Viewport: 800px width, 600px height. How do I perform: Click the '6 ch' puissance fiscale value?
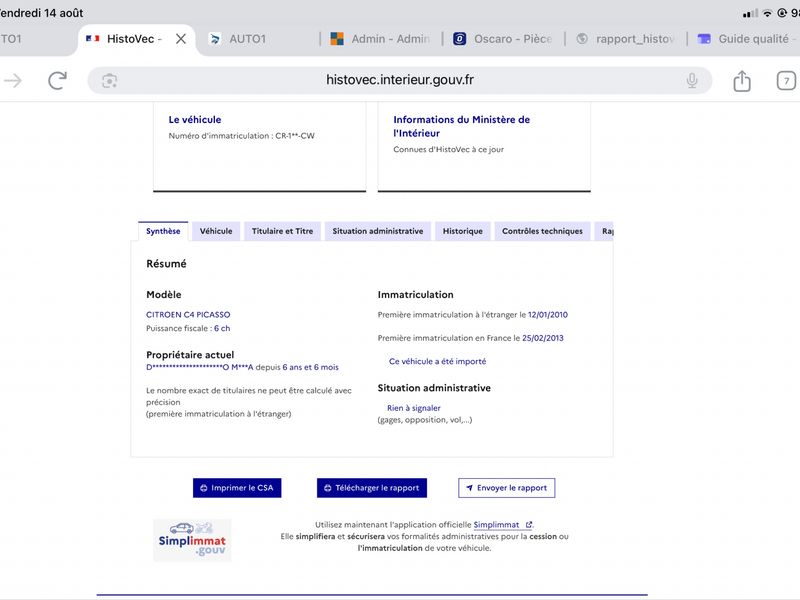tap(222, 329)
